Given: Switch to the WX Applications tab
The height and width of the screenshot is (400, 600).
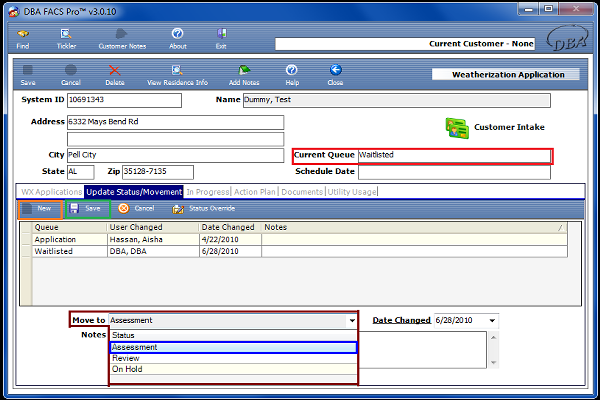Looking at the screenshot, I should [51, 191].
